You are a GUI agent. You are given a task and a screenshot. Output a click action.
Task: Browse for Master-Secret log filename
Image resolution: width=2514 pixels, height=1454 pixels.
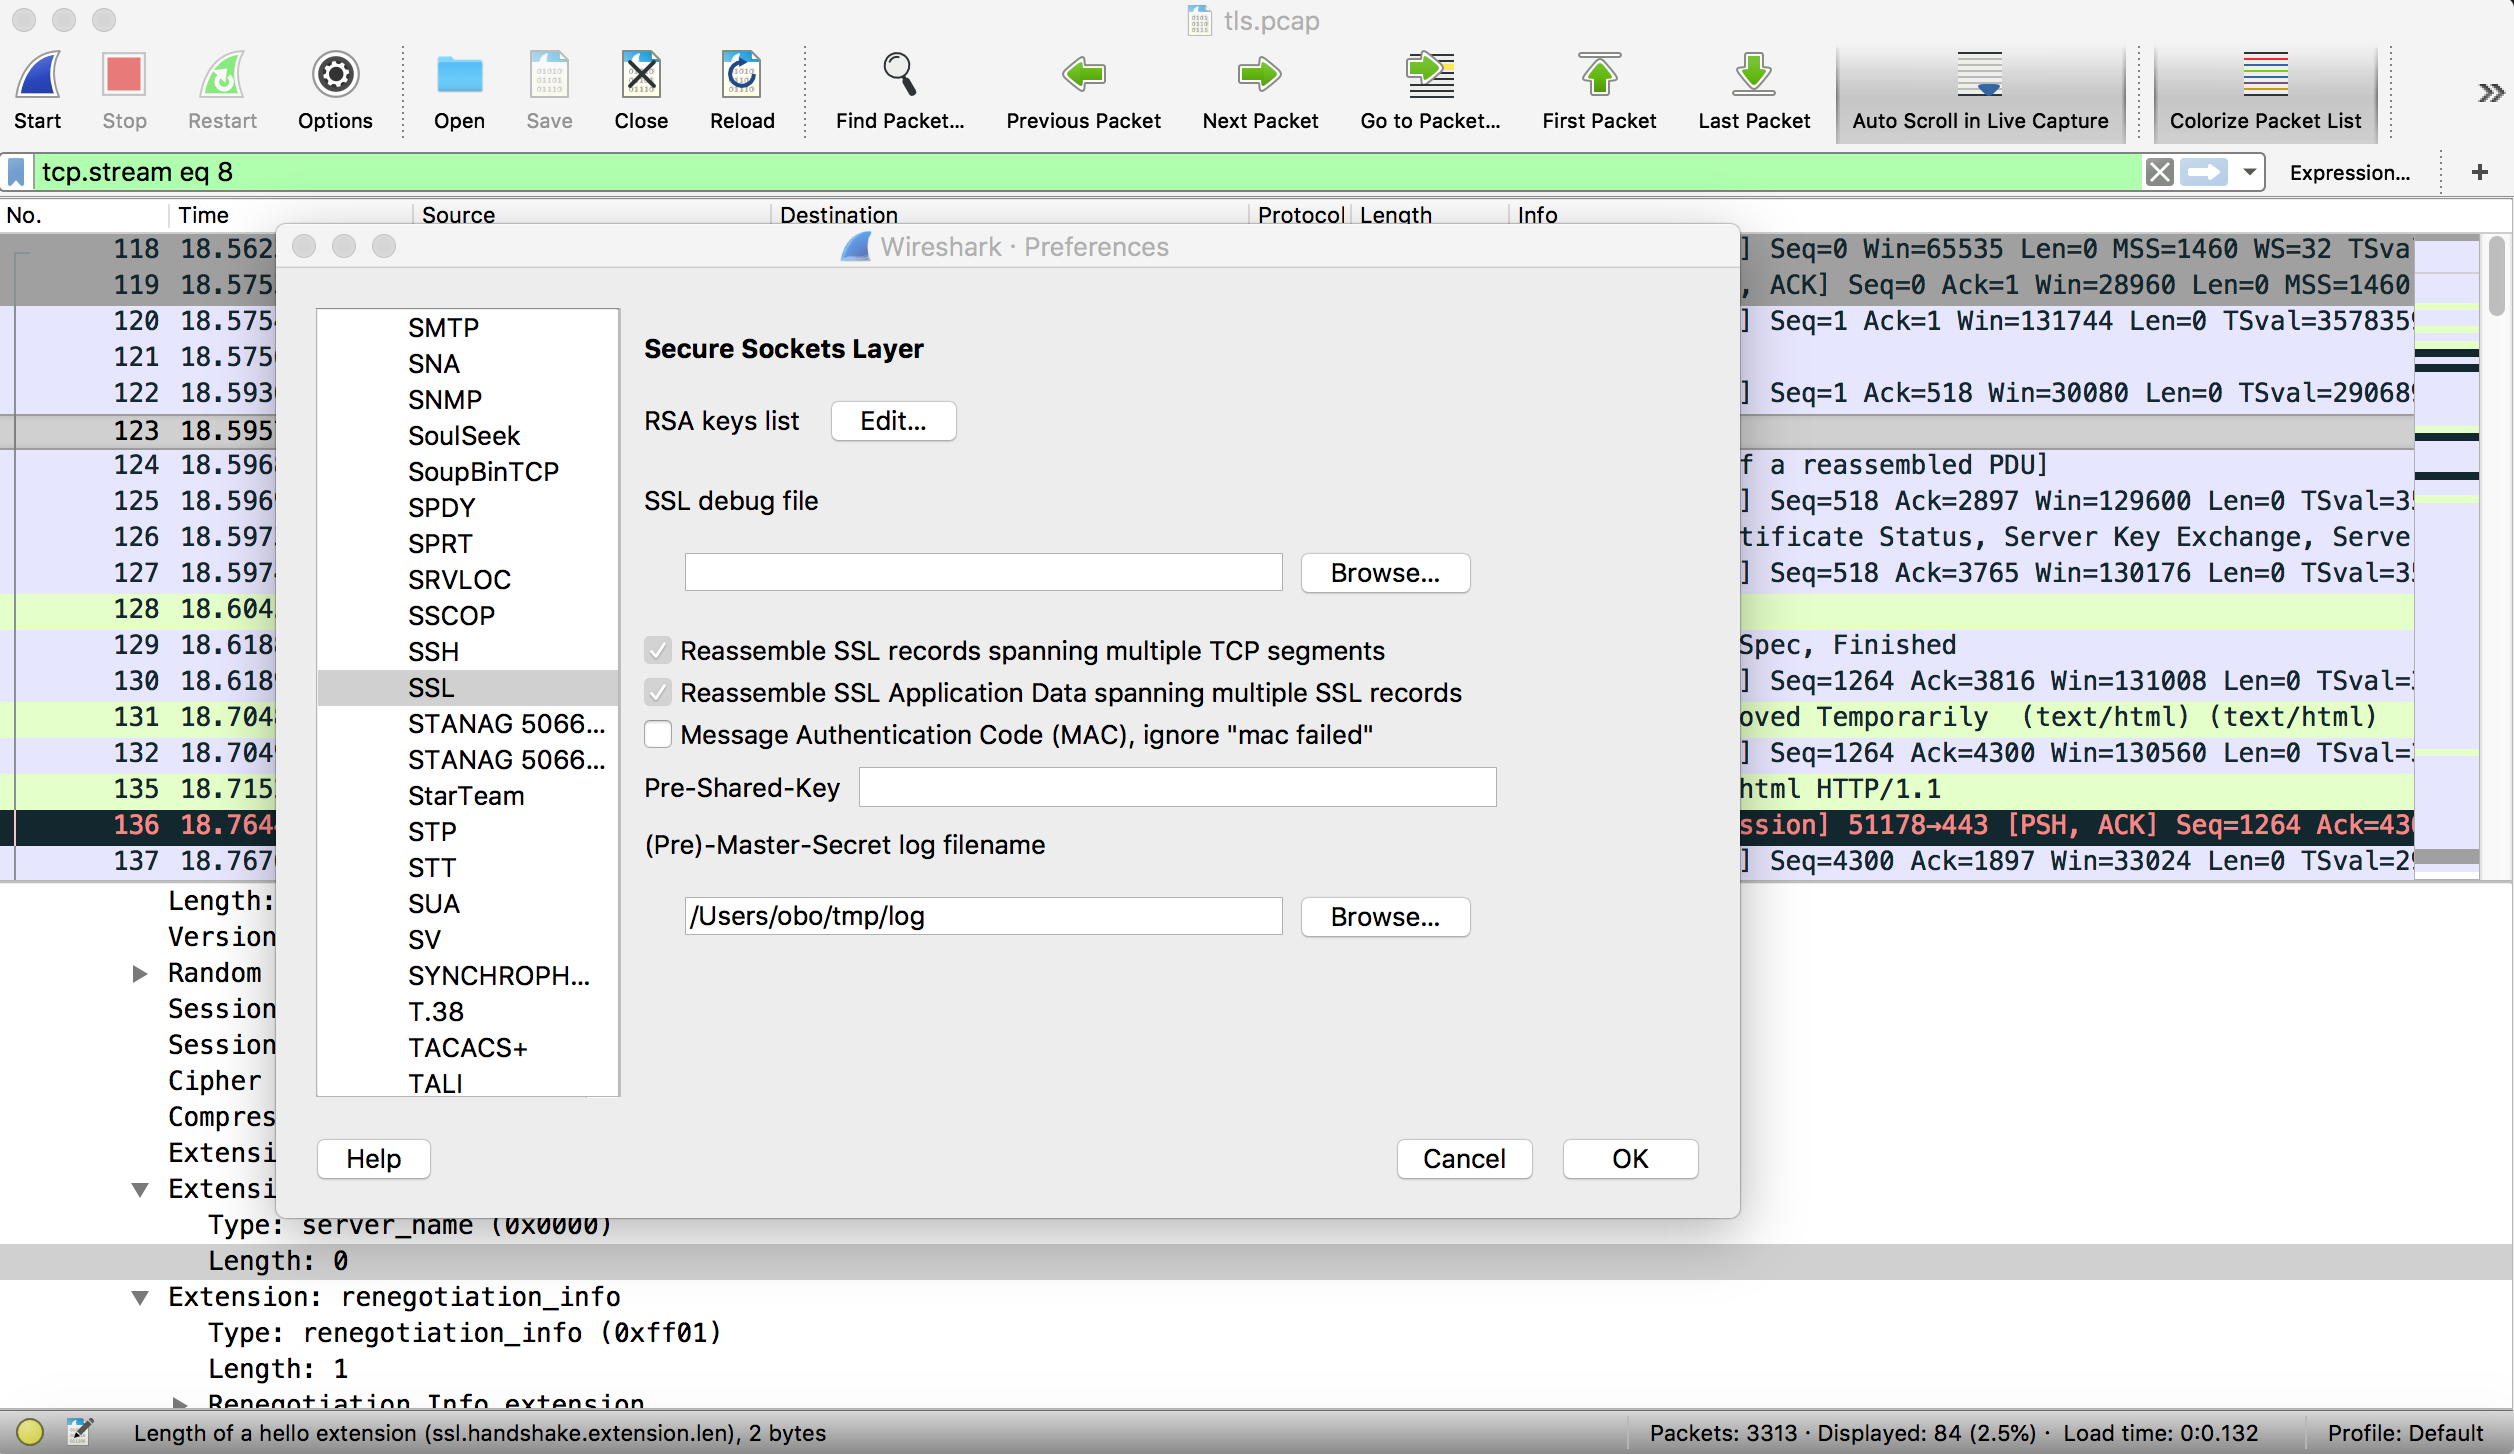click(1385, 917)
